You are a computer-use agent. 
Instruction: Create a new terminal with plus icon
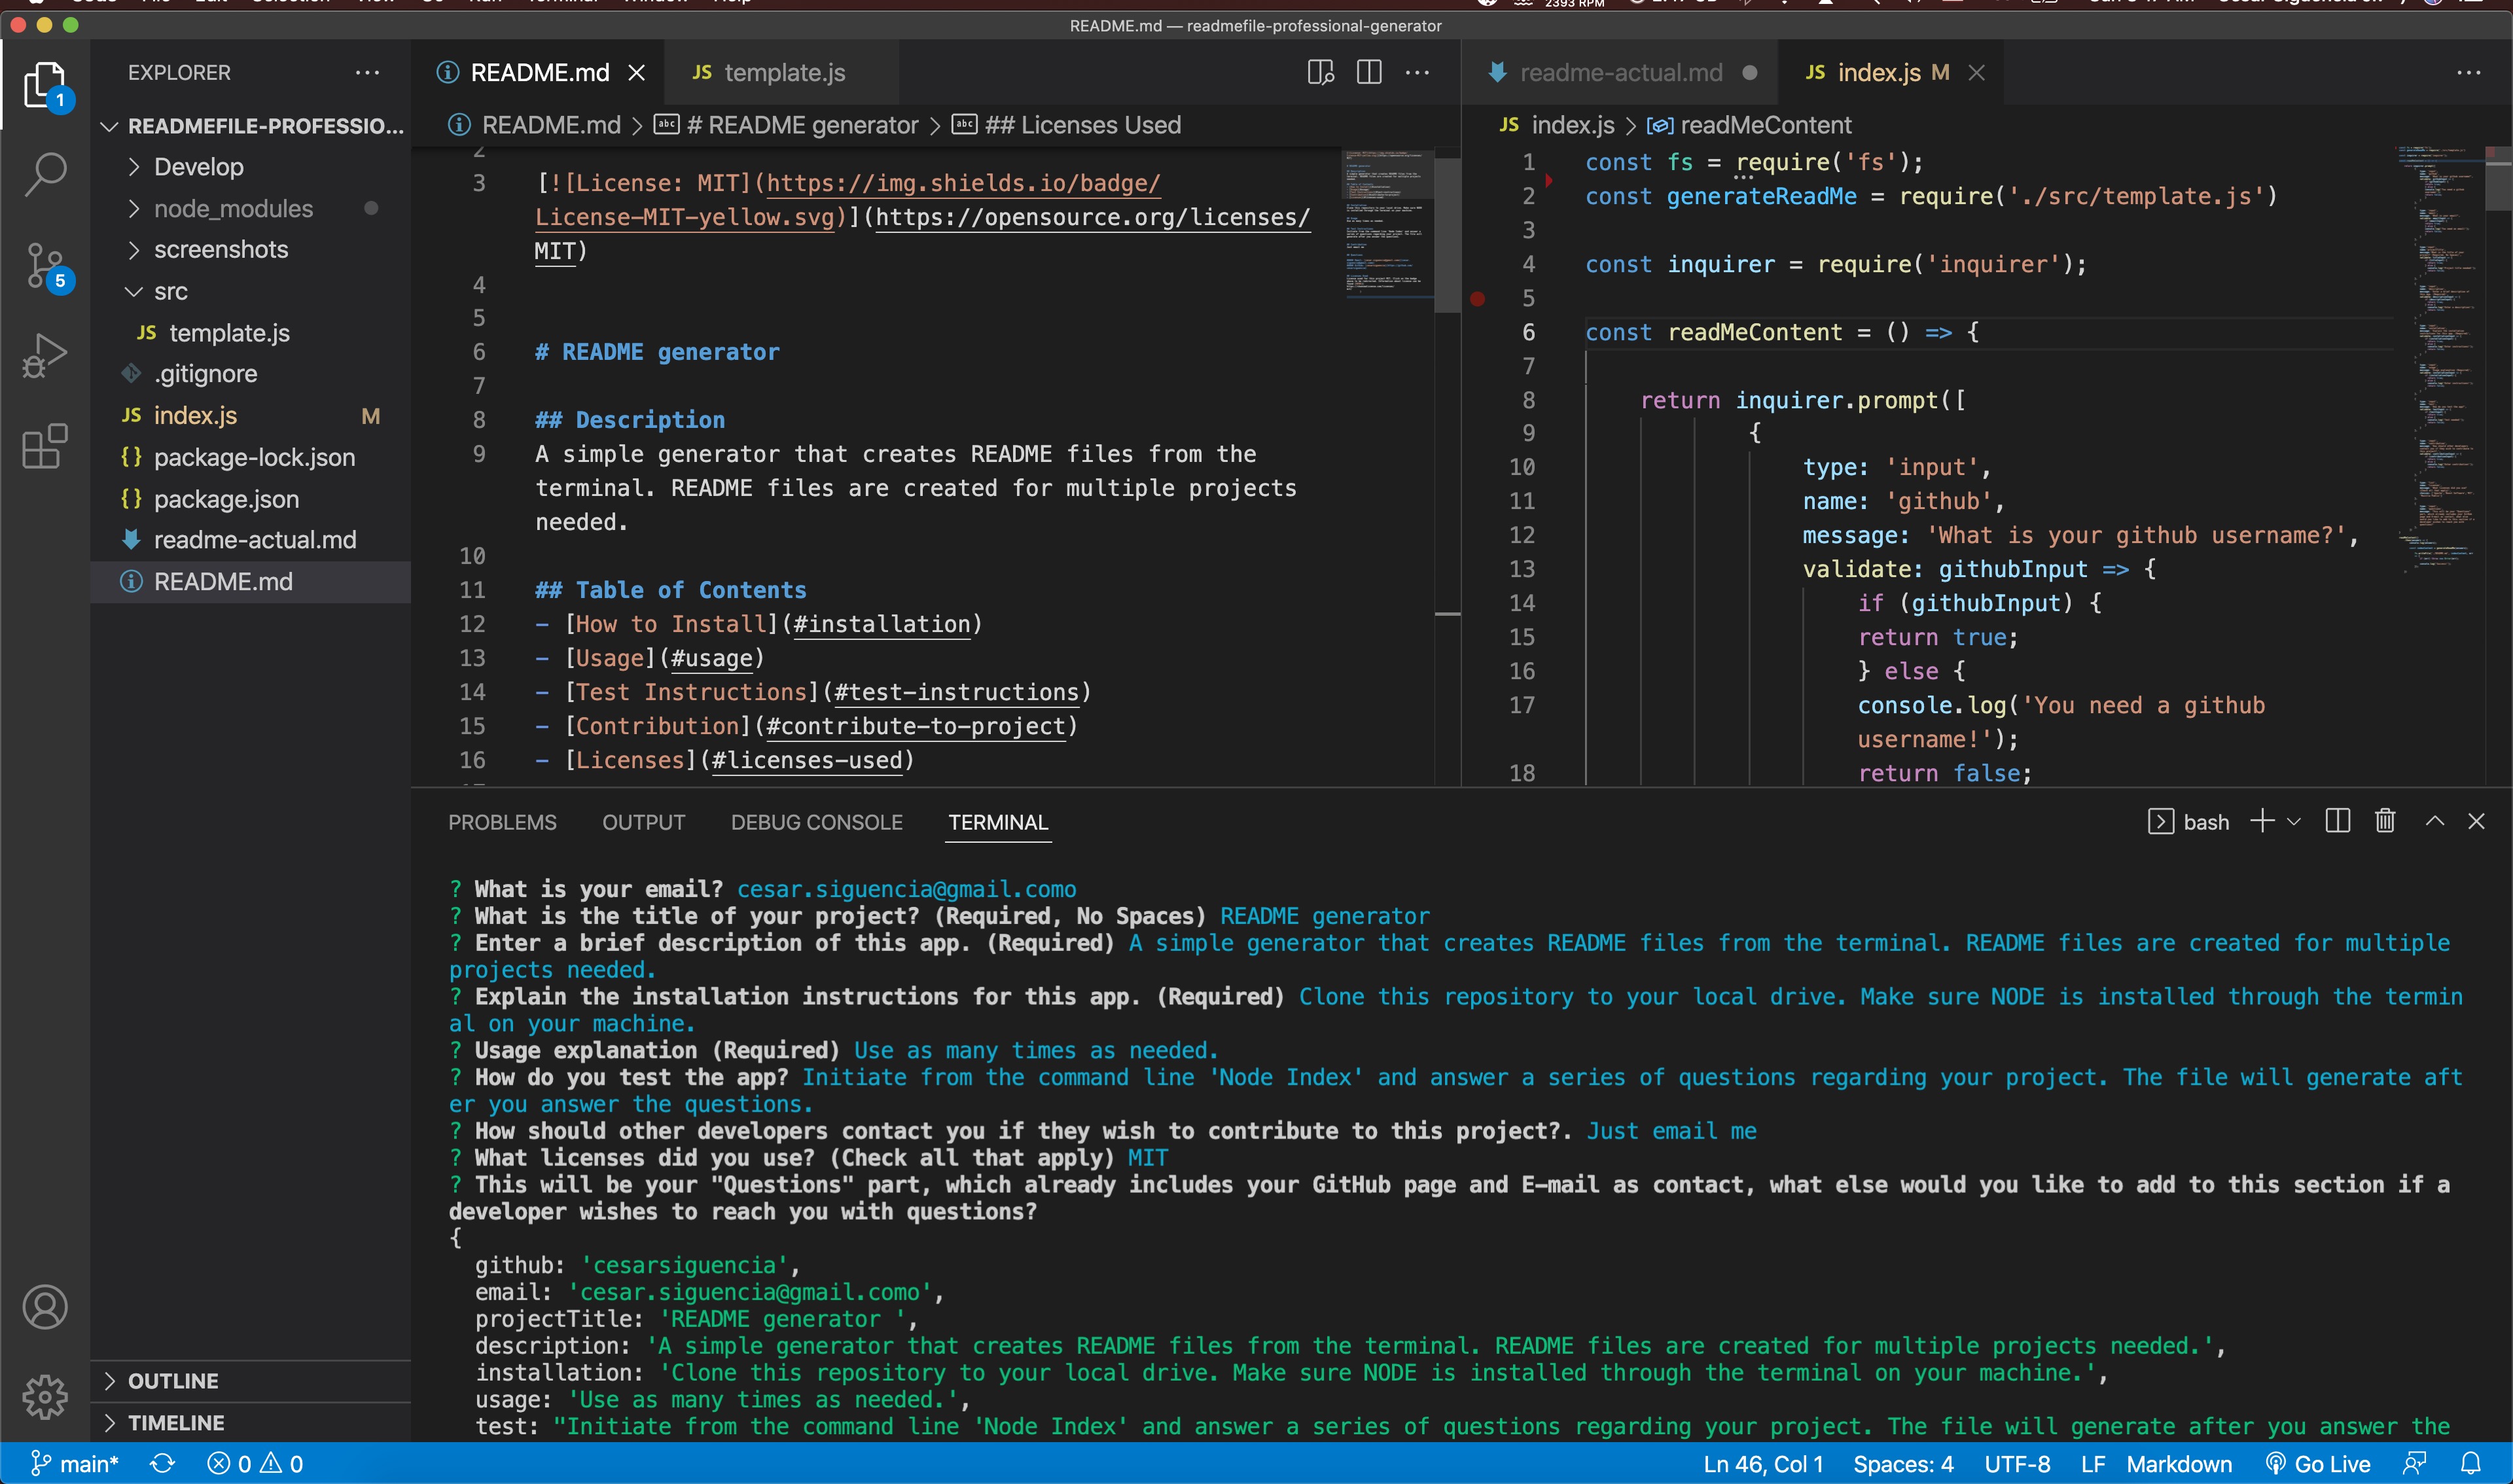tap(2262, 821)
